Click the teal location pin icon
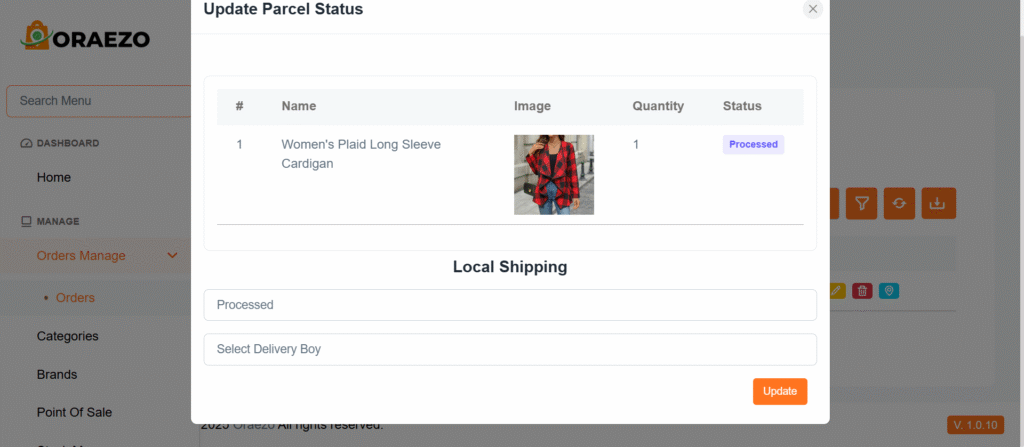Image resolution: width=1024 pixels, height=447 pixels. click(x=889, y=291)
